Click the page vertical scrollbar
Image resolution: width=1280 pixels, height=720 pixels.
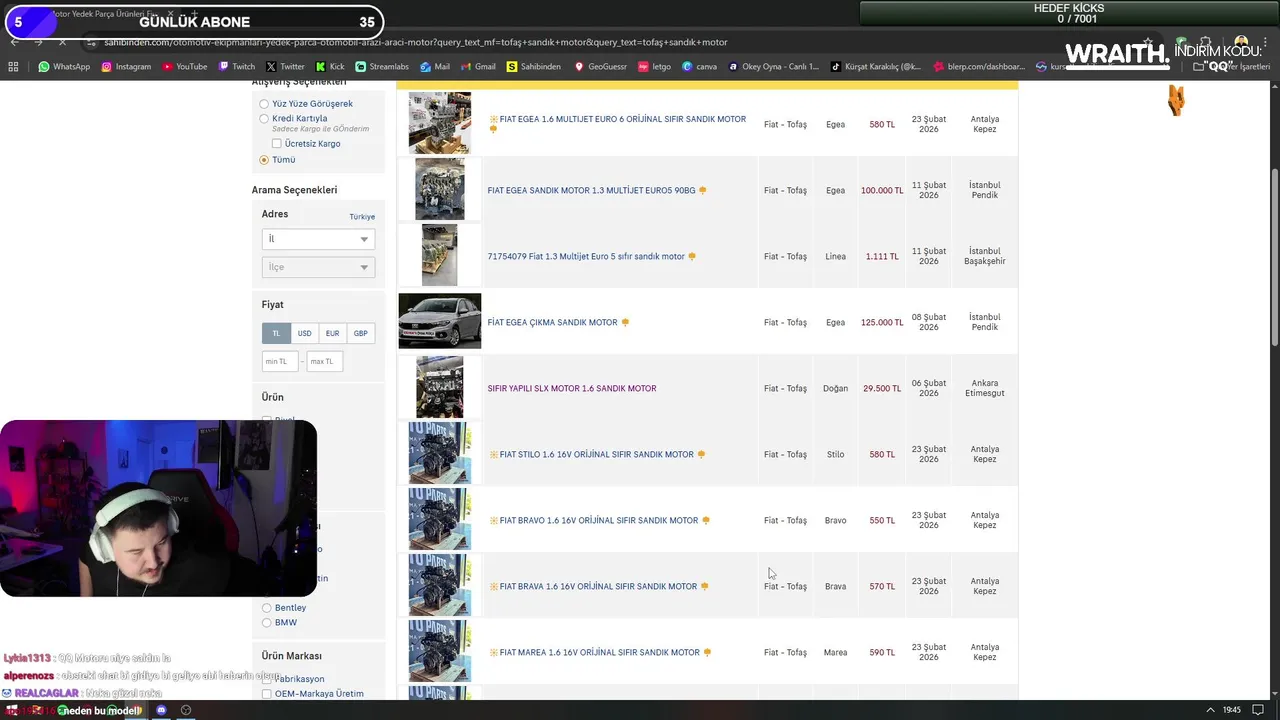pyautogui.click(x=1274, y=260)
